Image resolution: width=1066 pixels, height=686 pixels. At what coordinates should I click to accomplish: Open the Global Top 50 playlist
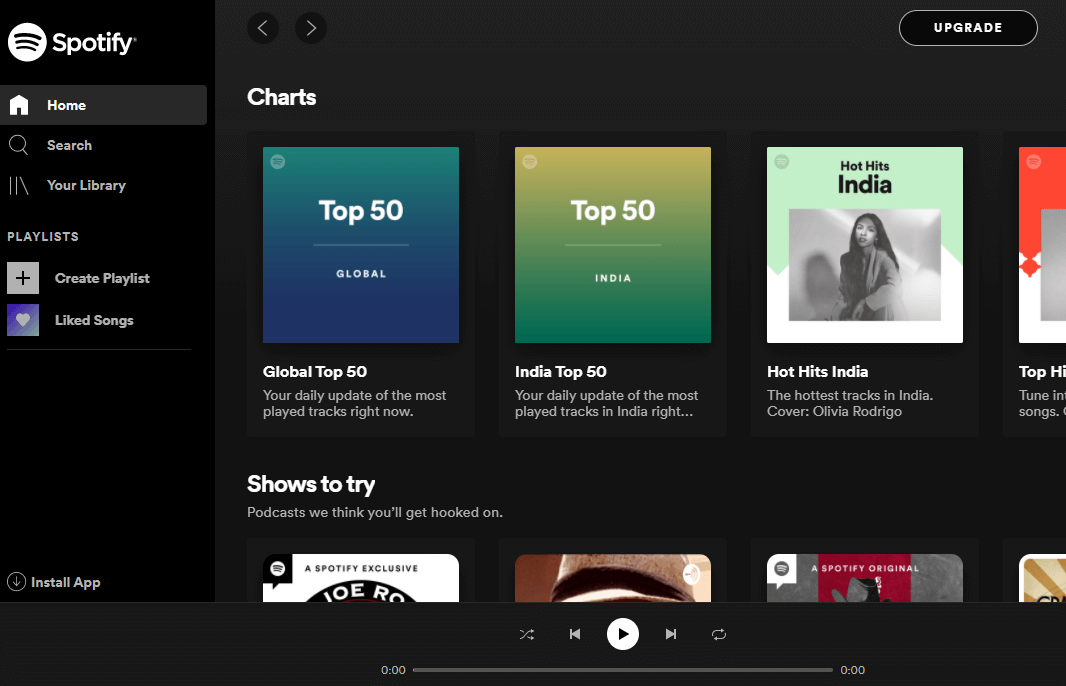(360, 245)
